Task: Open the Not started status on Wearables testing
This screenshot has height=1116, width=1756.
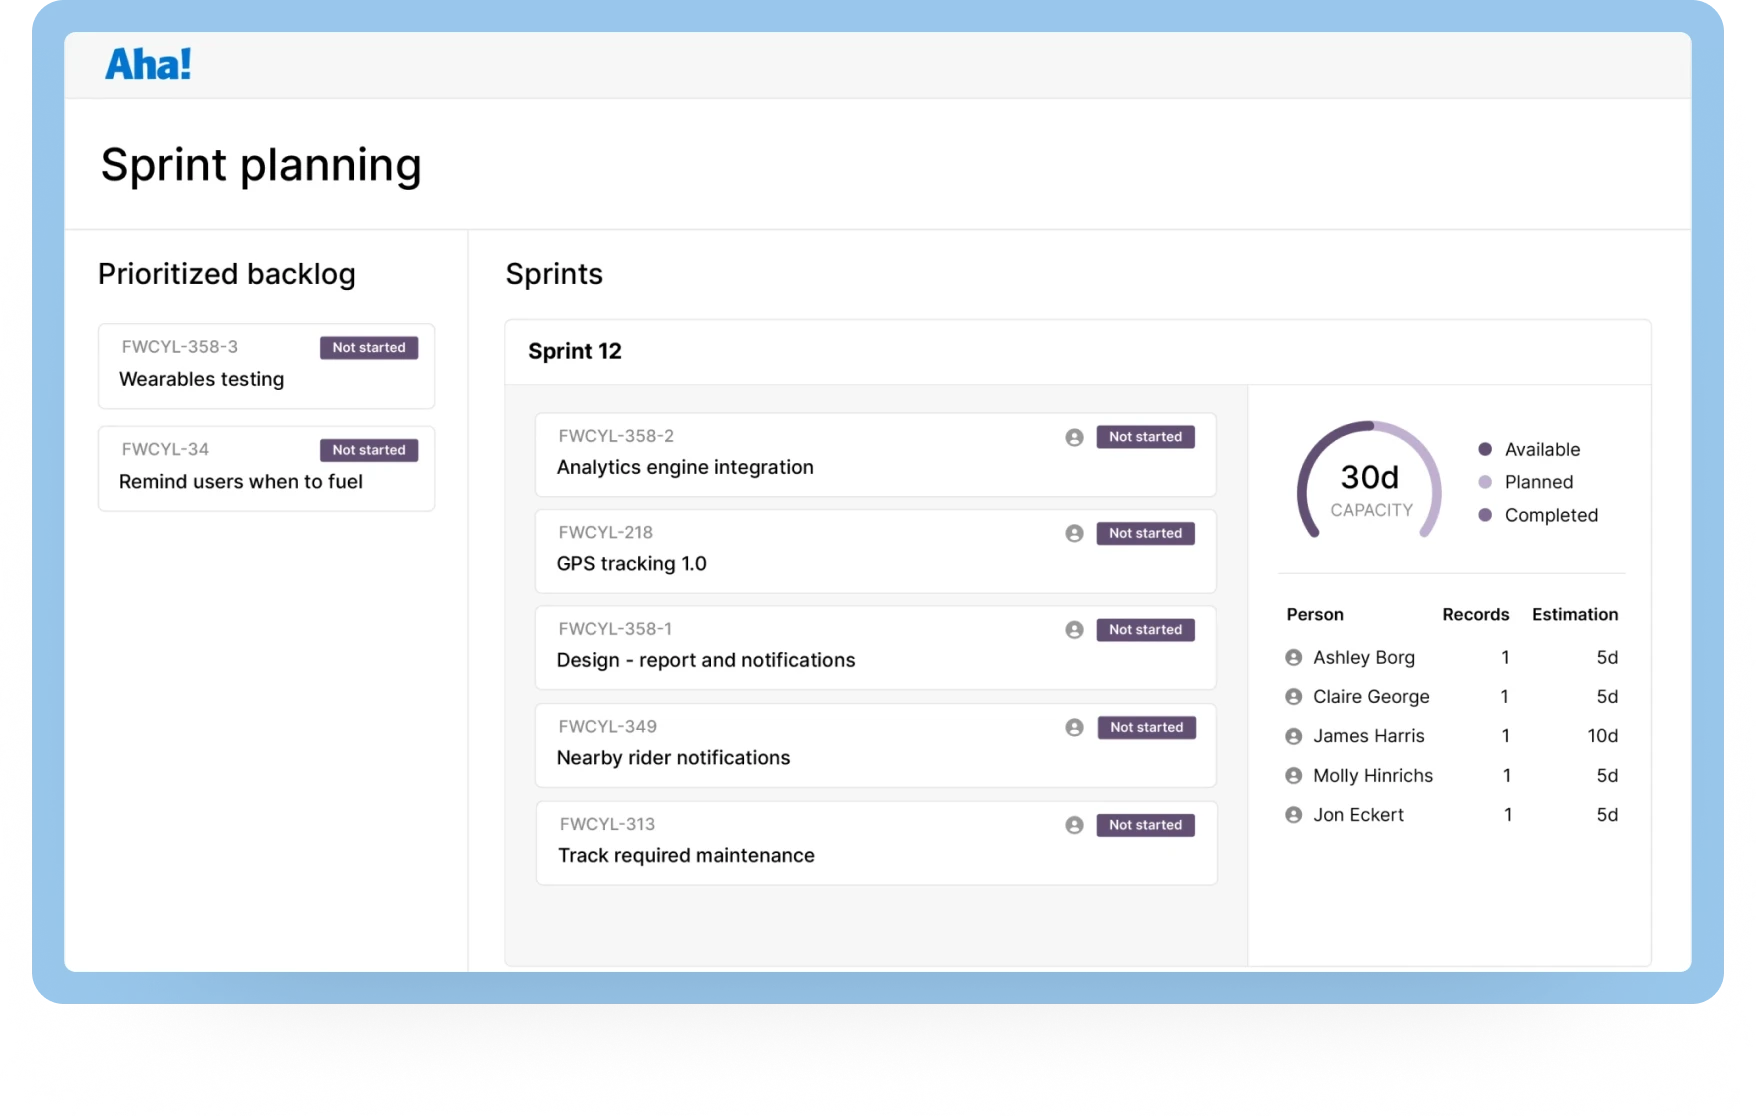Action: [x=369, y=347]
